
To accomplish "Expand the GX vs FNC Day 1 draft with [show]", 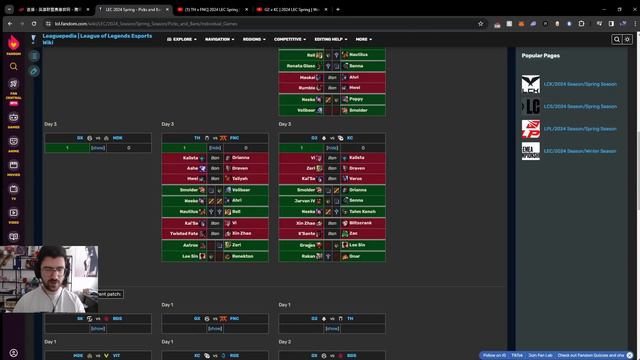I will [x=215, y=329].
